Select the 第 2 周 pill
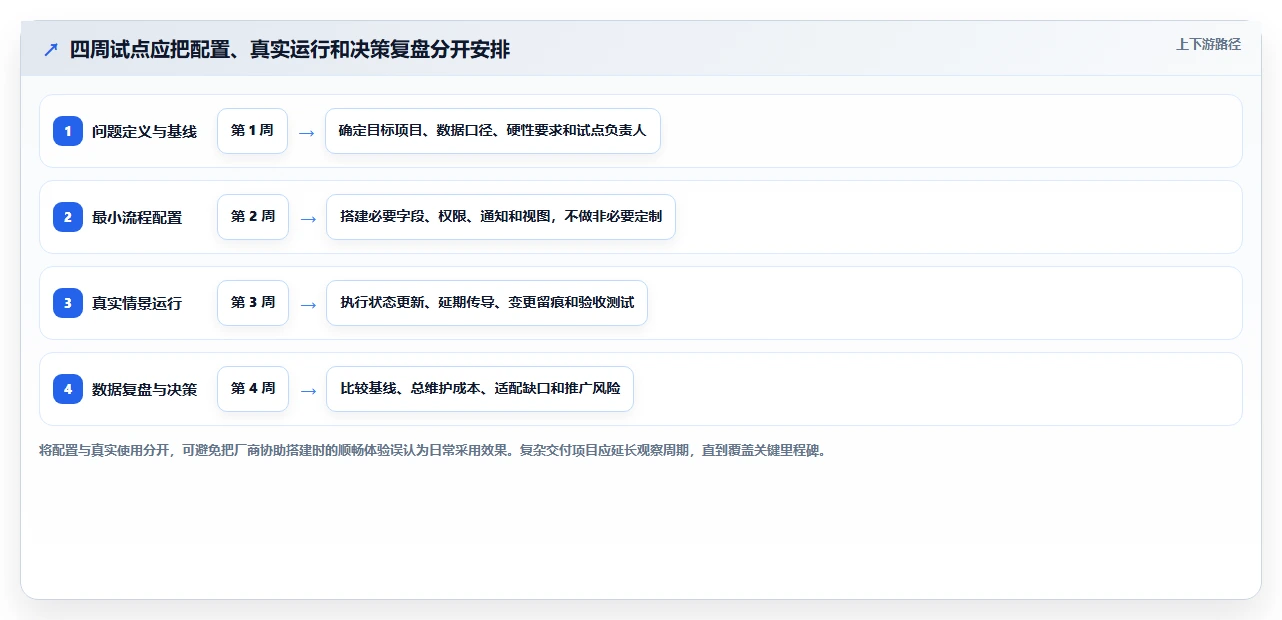 coord(253,217)
